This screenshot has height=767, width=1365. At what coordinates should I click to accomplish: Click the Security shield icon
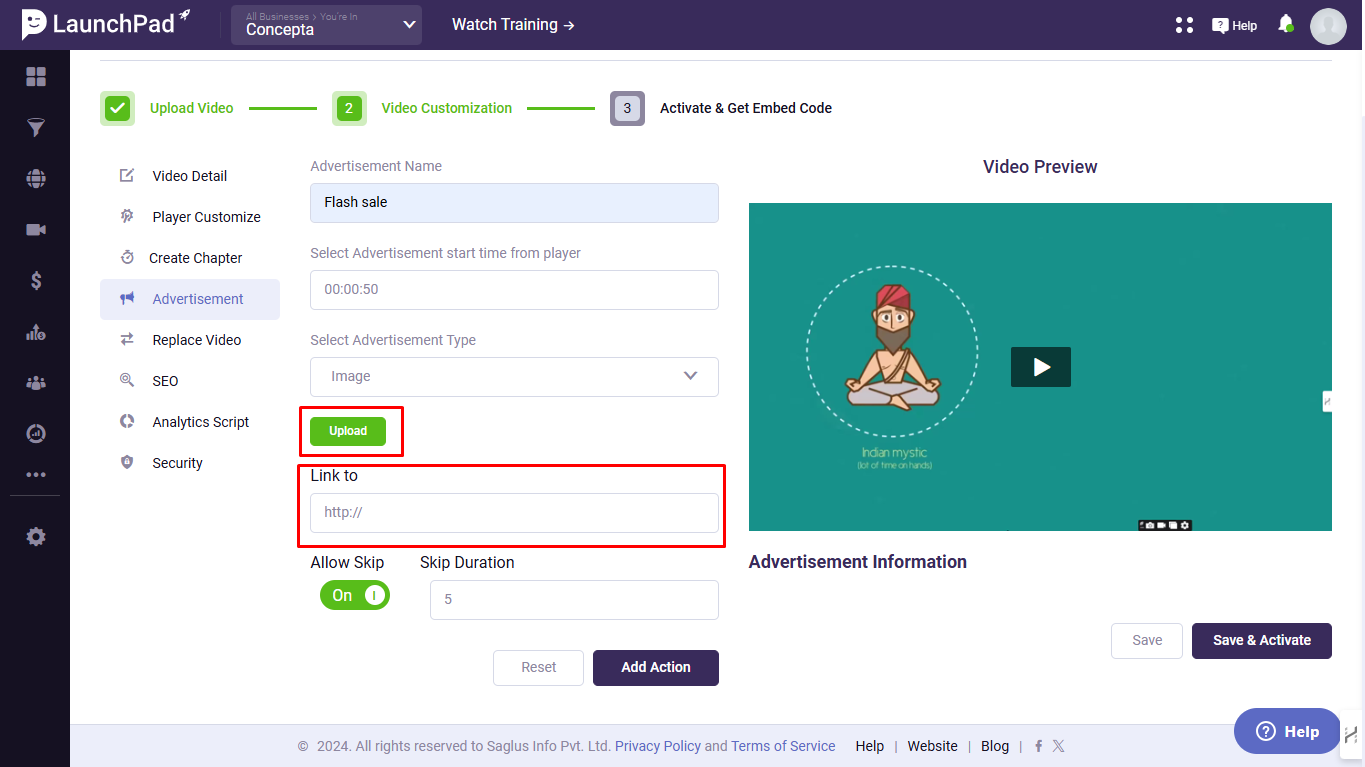[x=127, y=463]
